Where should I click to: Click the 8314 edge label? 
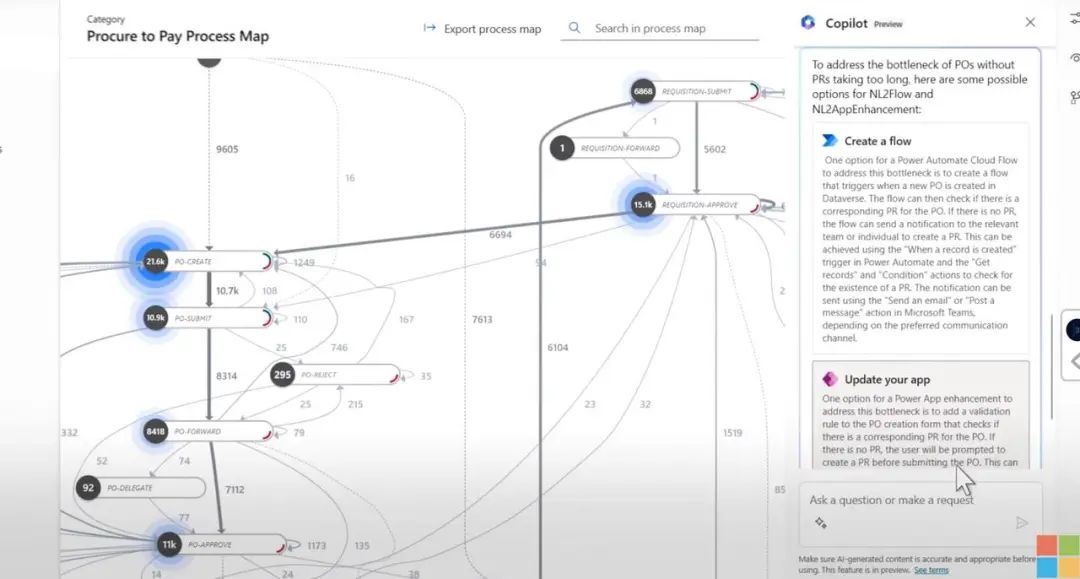pos(227,376)
